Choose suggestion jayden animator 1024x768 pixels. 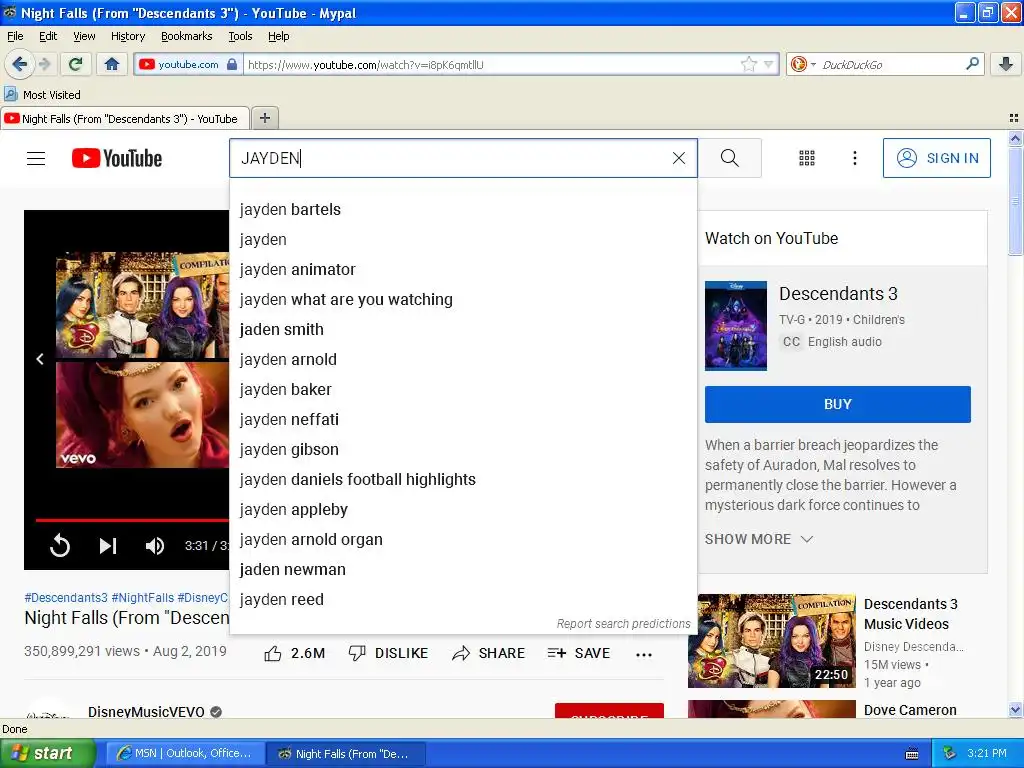[x=463, y=270]
